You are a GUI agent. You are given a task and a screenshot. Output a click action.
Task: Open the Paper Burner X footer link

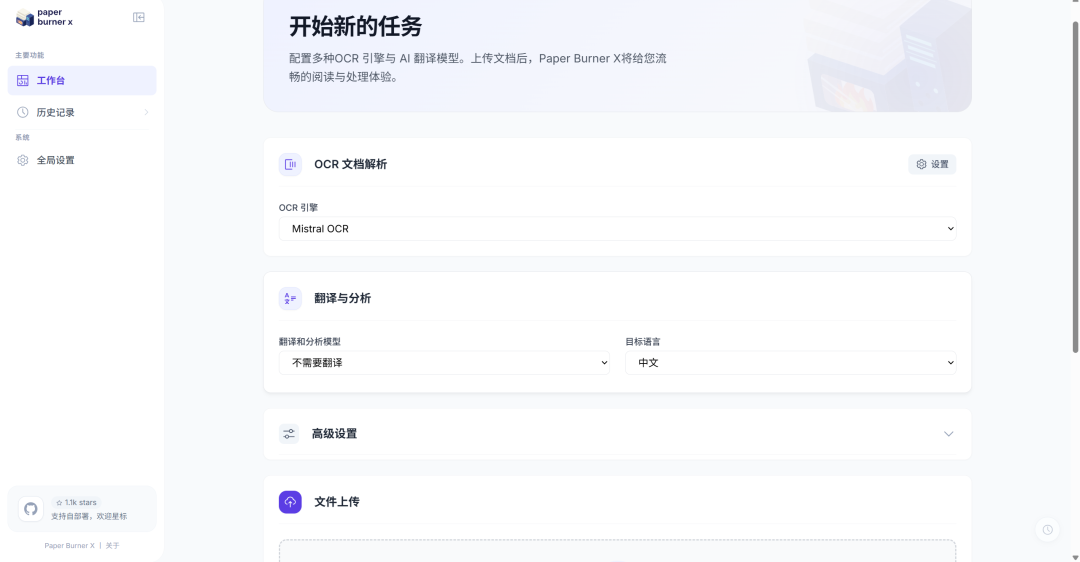(70, 545)
